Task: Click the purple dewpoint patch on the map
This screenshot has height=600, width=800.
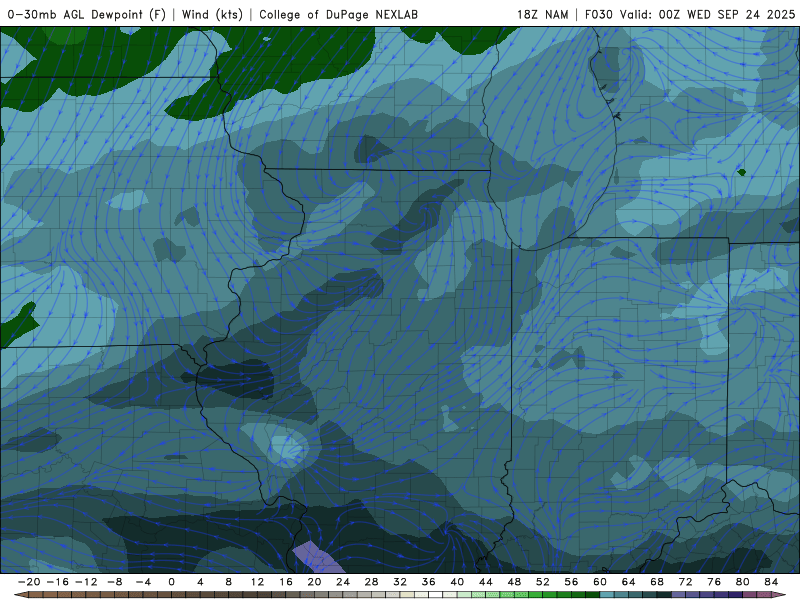Action: [x=318, y=558]
